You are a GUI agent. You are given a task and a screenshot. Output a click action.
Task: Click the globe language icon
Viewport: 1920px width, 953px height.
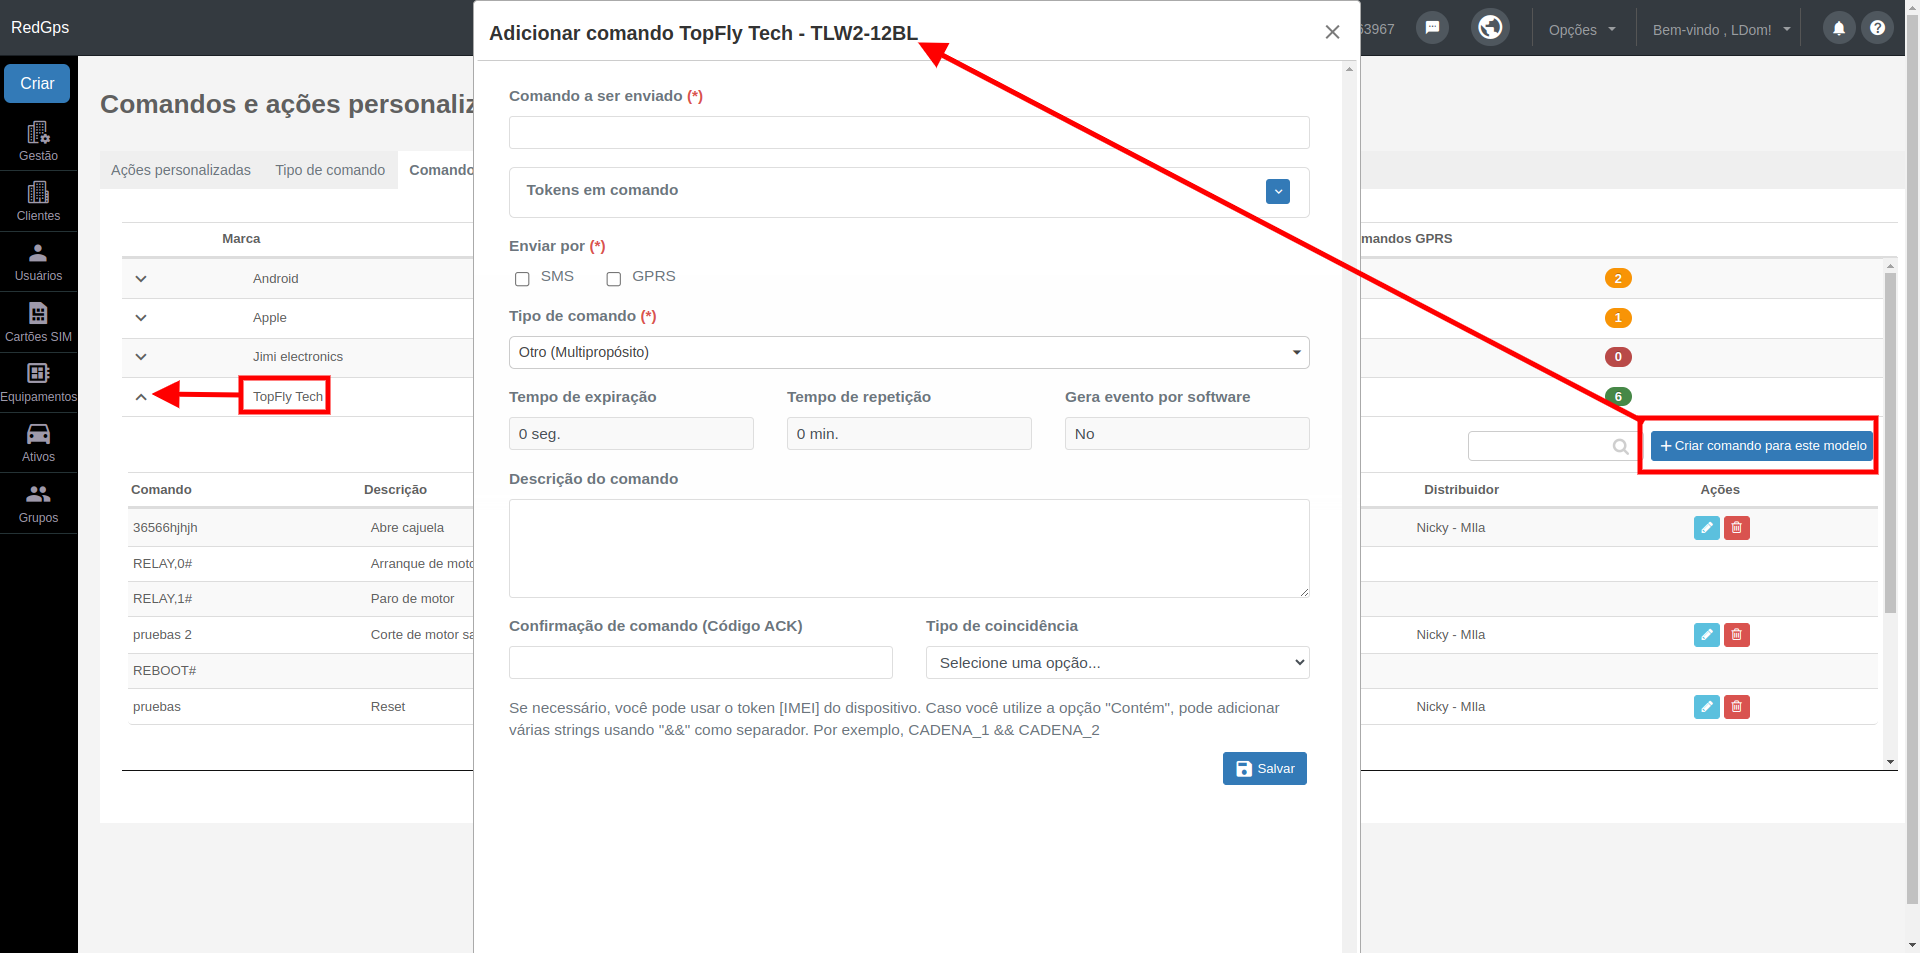[1490, 27]
